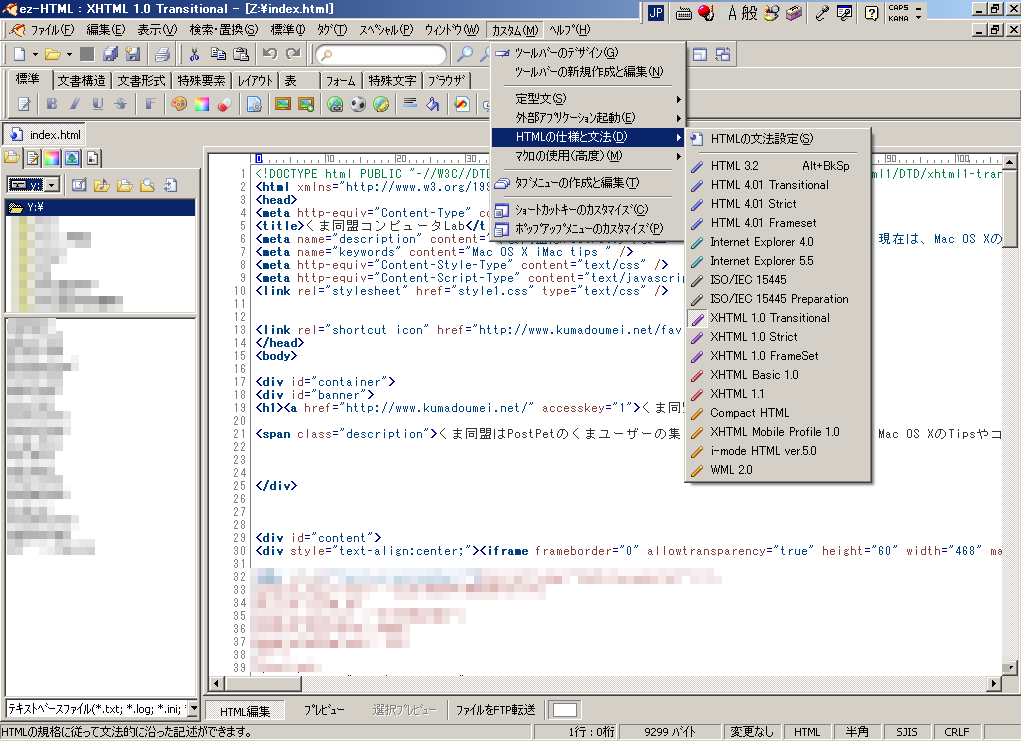Choose ショートカットキーのカスタマイズ(C)
Image resolution: width=1021 pixels, height=742 pixels.
pyautogui.click(x=589, y=210)
